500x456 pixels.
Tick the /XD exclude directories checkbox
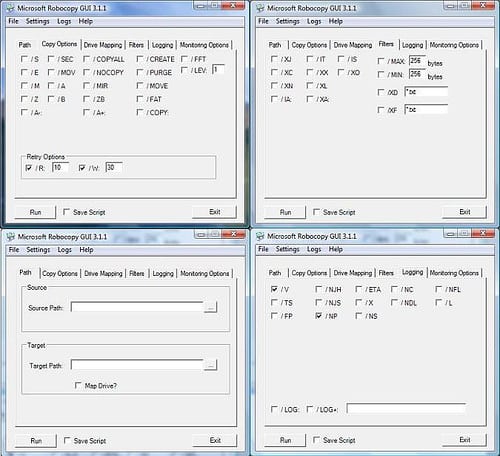381,92
